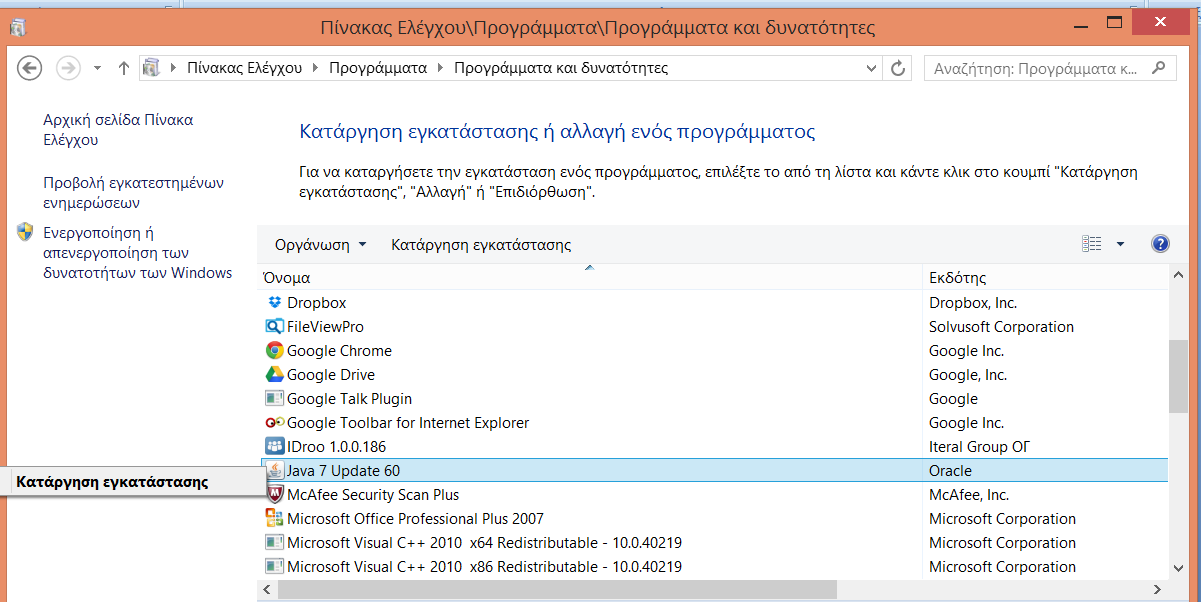Select the Google Talk Plugin icon
Viewport: 1201px width, 602px height.
(x=274, y=398)
